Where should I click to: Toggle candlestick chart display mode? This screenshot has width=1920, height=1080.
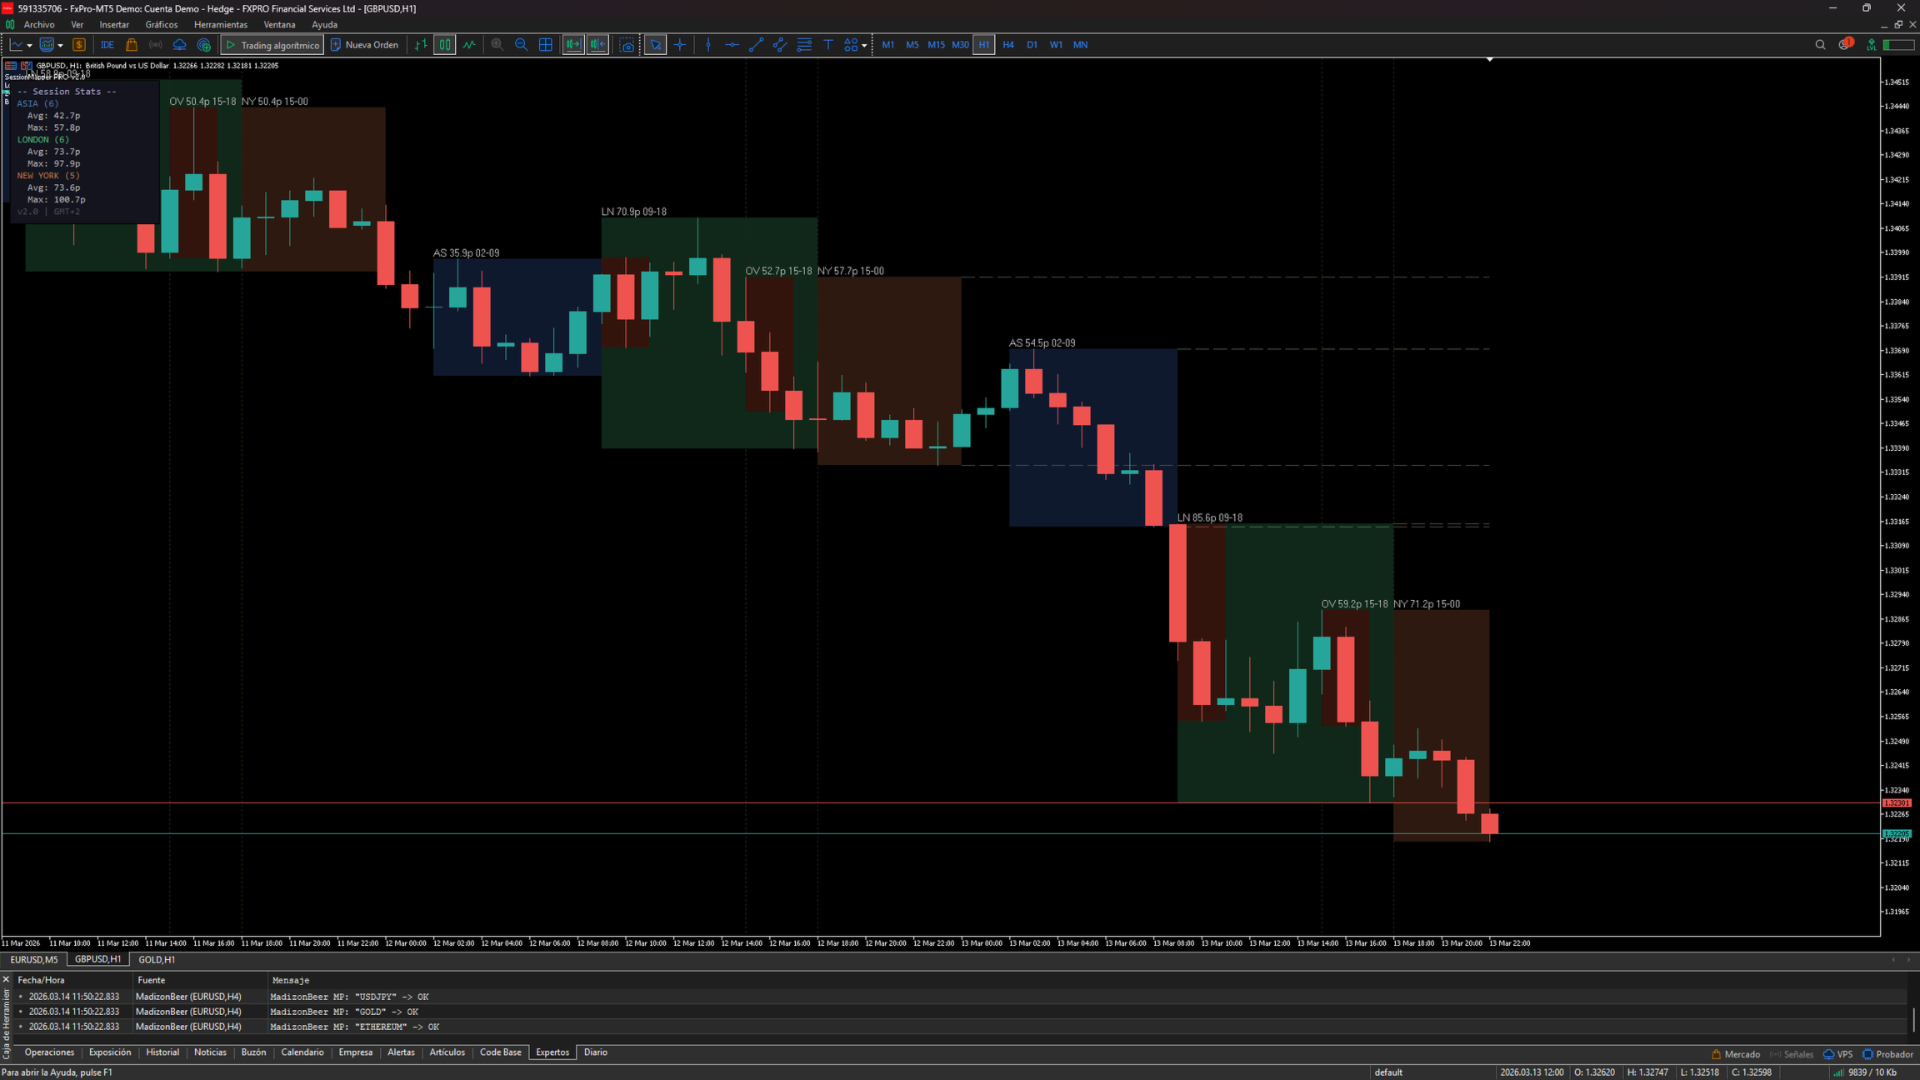444,45
